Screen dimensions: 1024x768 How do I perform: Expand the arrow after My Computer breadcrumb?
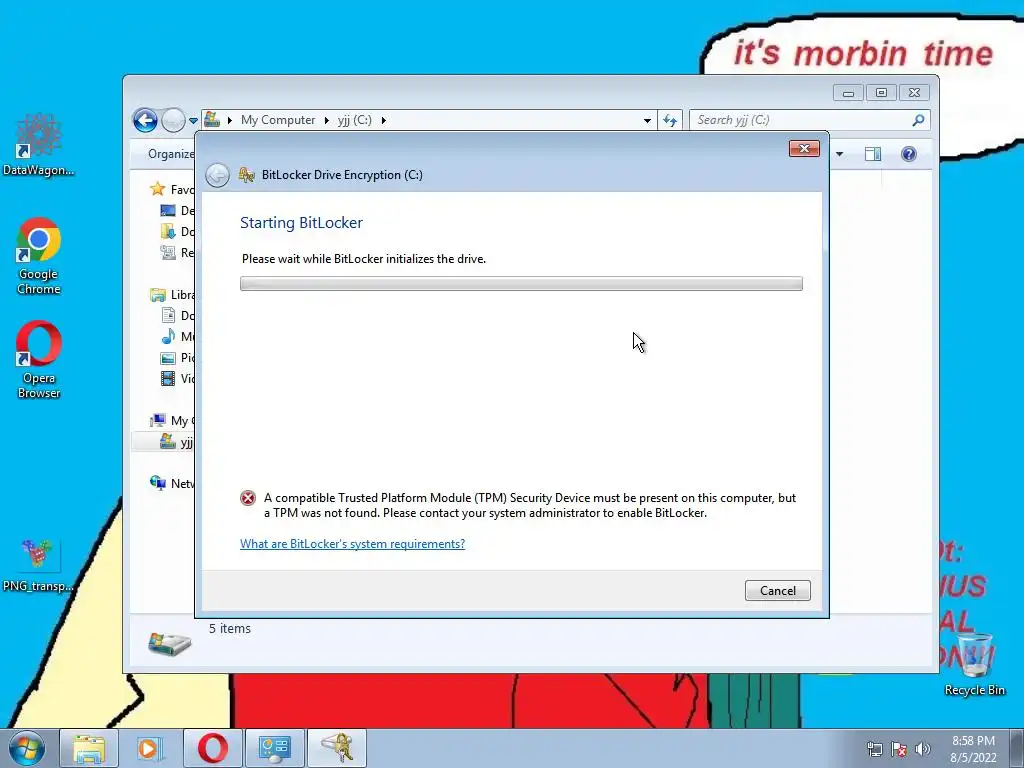(x=327, y=120)
